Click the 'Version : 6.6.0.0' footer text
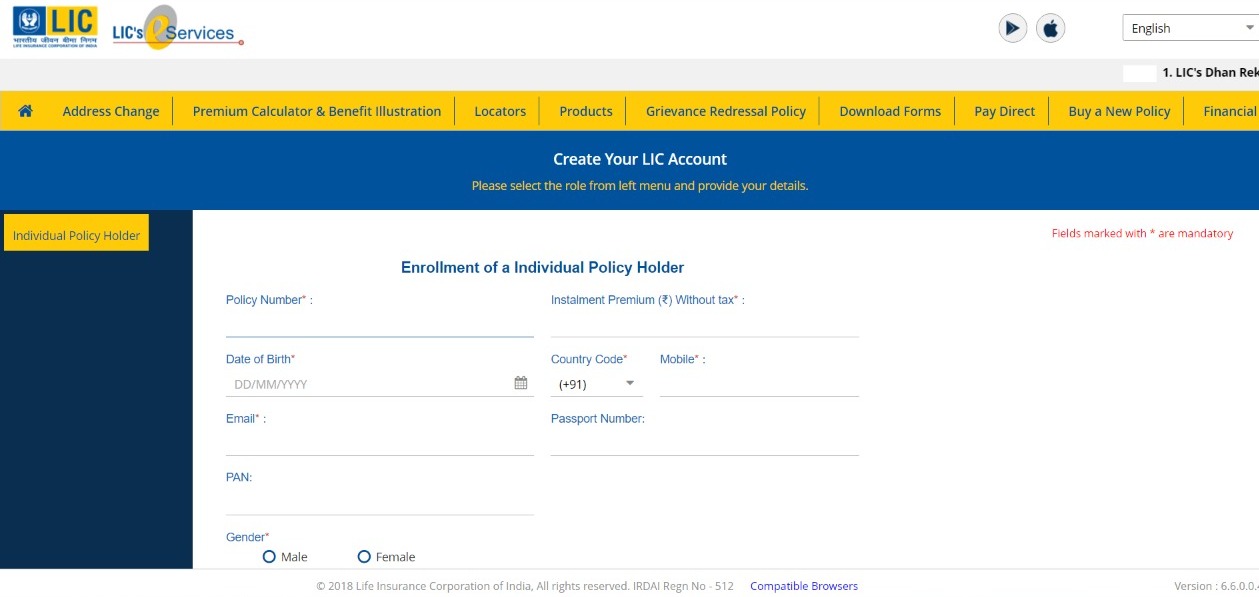Viewport: 1259px width, 597px height. pos(1216,586)
